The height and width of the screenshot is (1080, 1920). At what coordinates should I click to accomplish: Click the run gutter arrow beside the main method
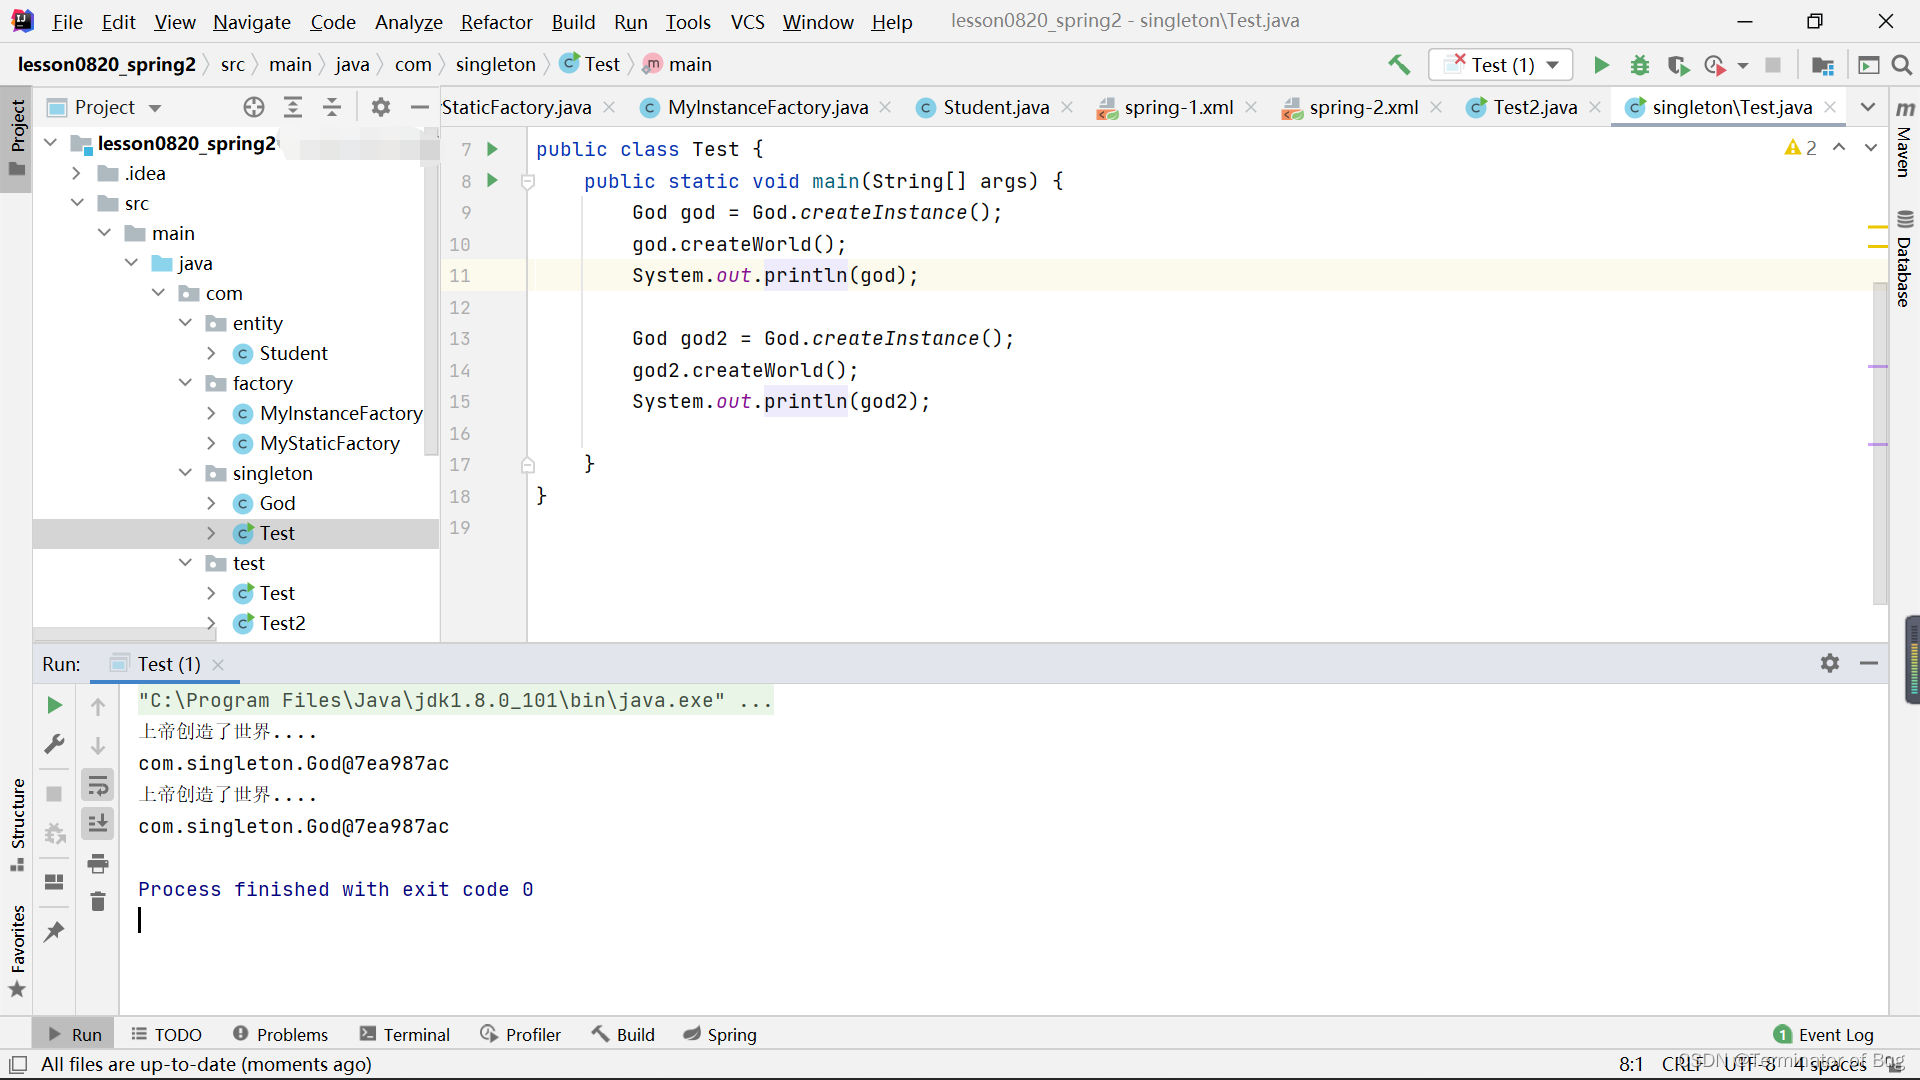click(492, 181)
